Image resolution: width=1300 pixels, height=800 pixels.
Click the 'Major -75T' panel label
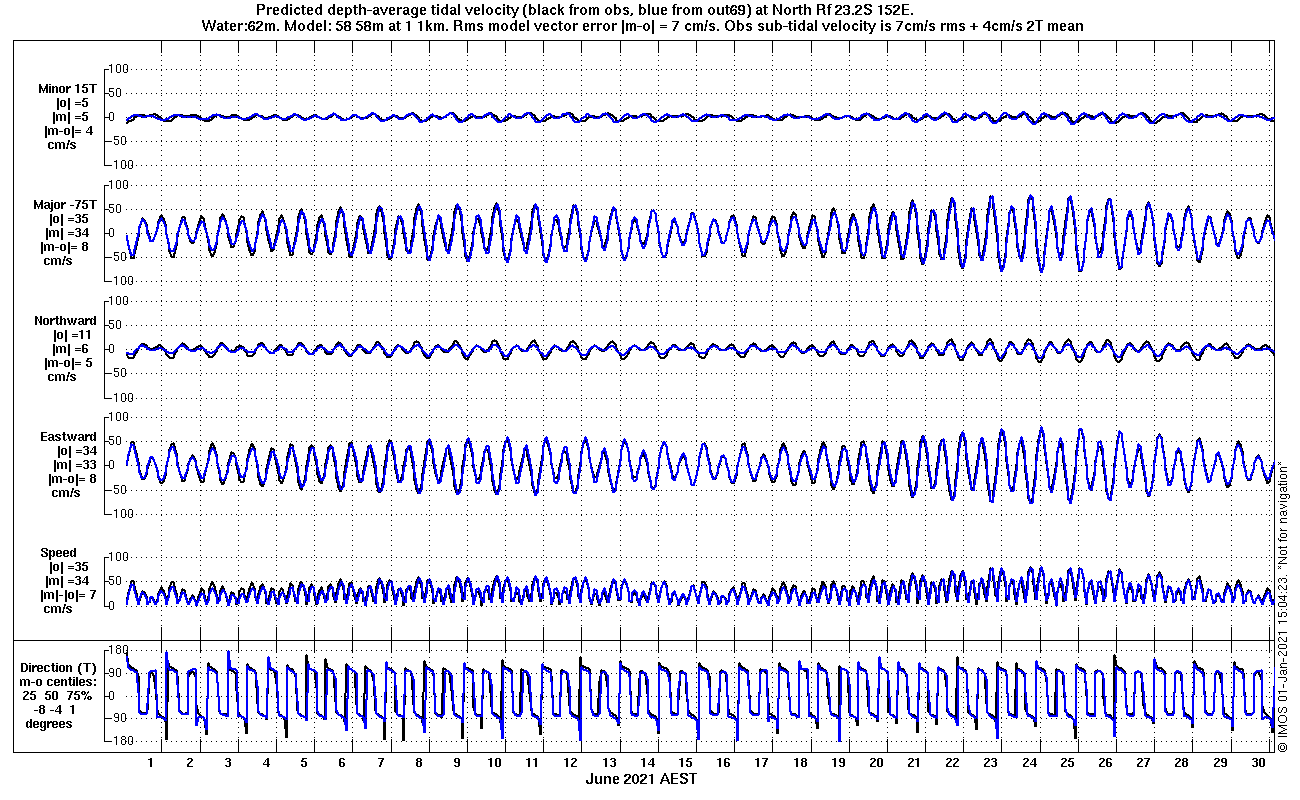[65, 205]
